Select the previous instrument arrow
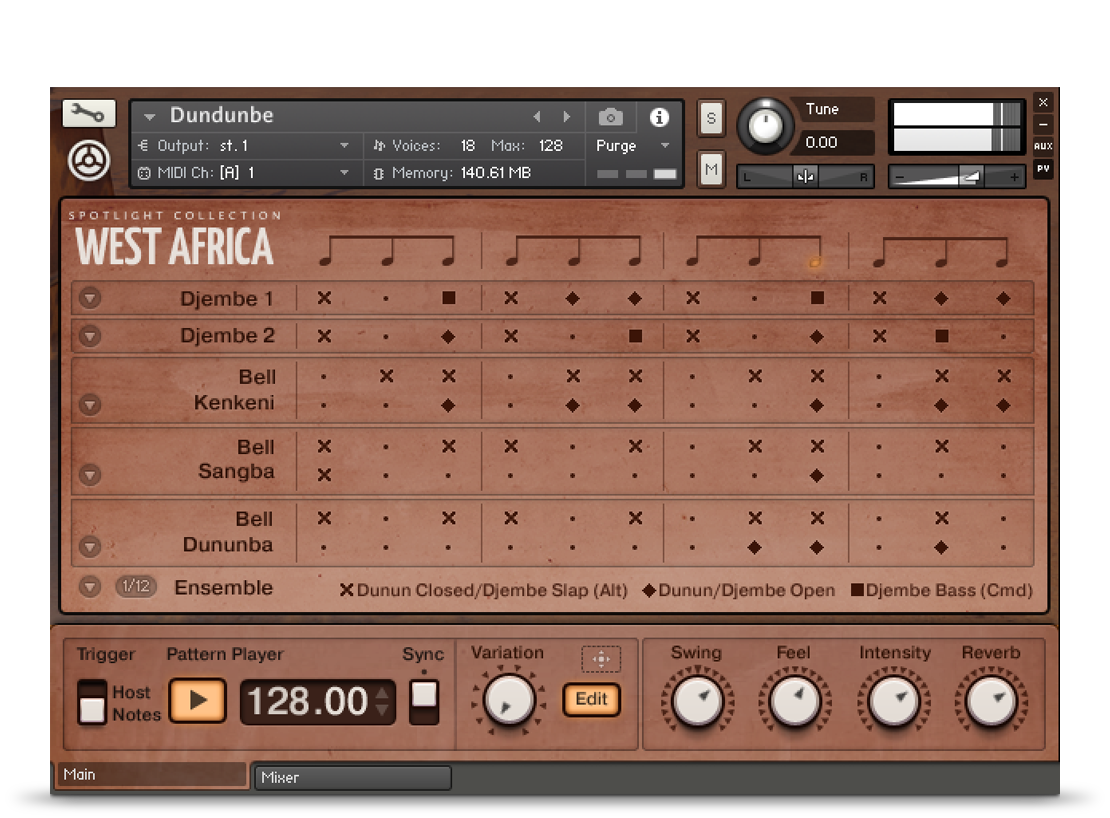1110x818 pixels. pyautogui.click(x=537, y=116)
